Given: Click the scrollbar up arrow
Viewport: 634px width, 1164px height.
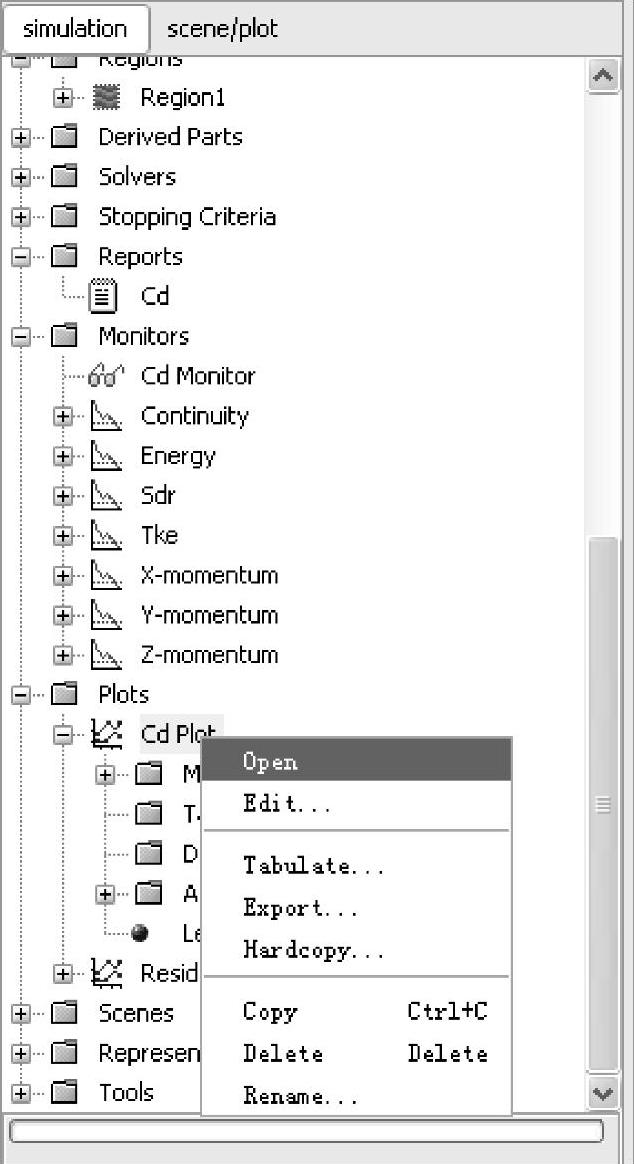Looking at the screenshot, I should [603, 76].
